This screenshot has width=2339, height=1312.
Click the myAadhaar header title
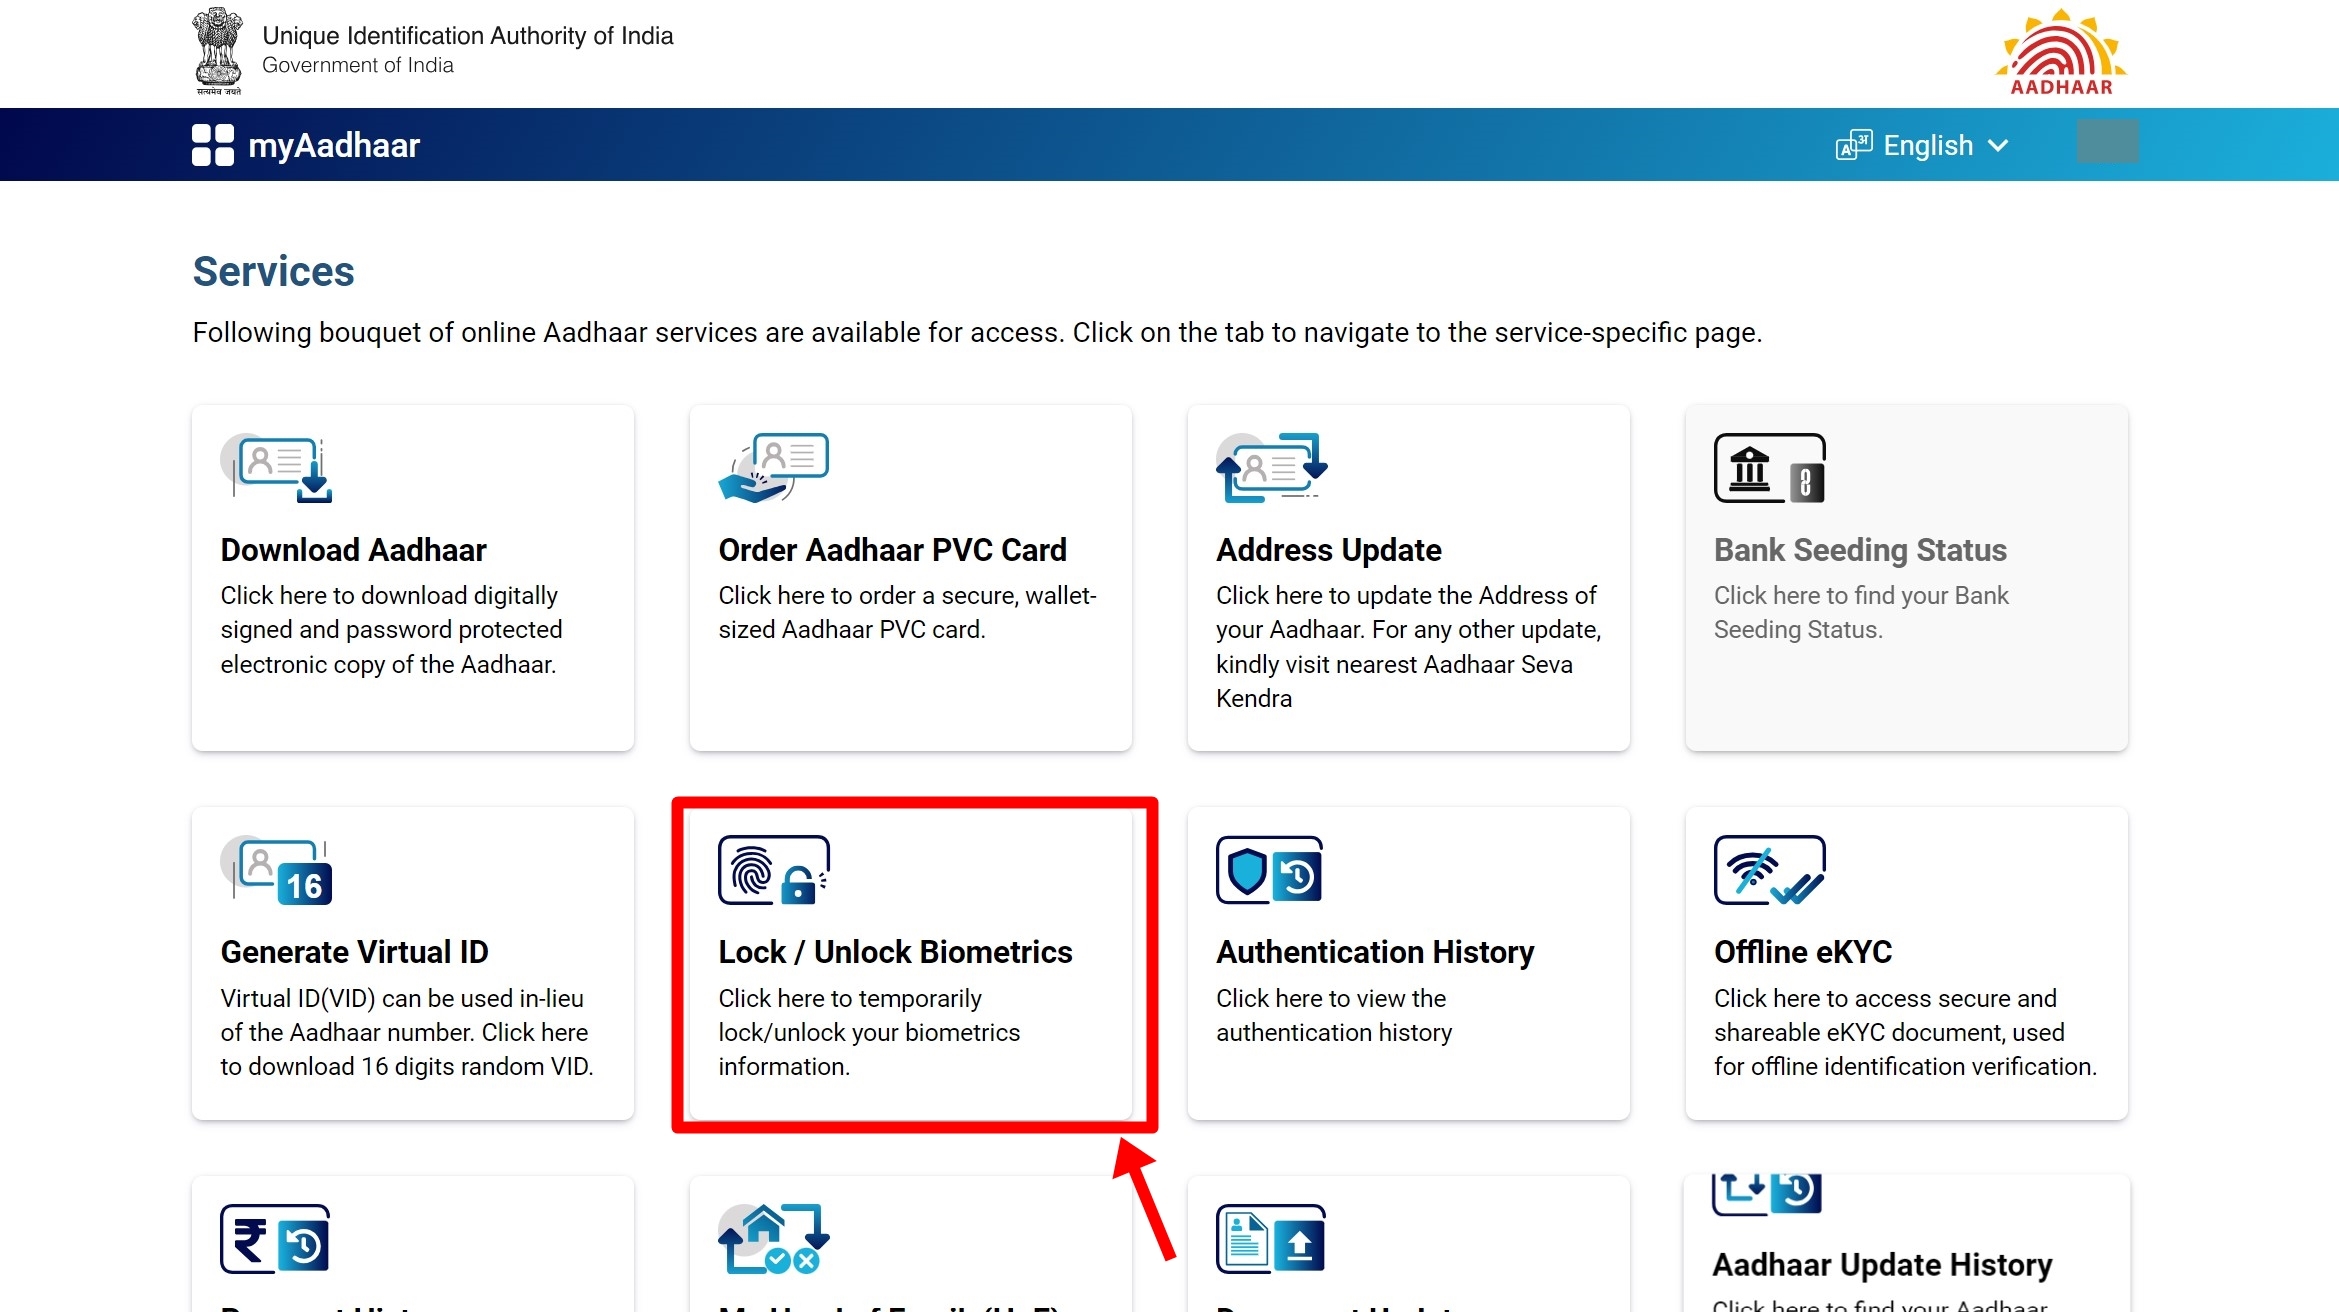334,145
